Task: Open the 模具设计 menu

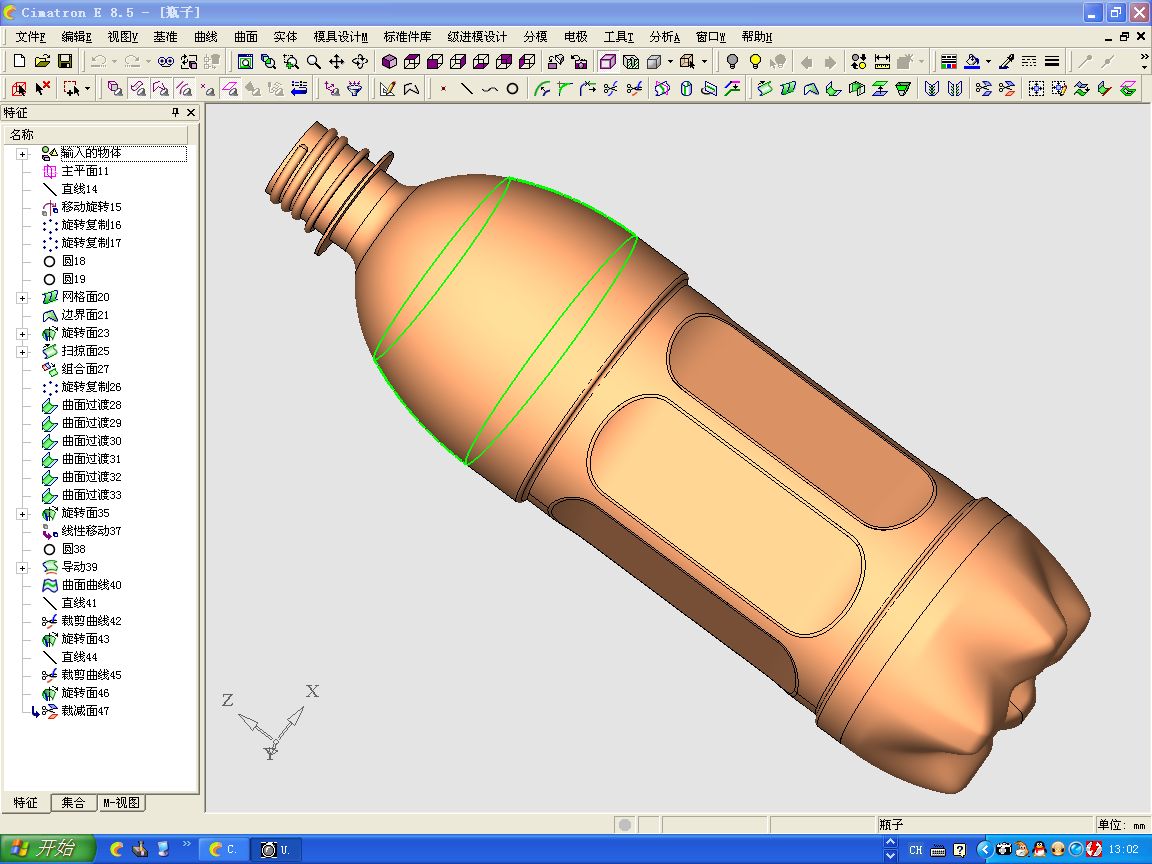Action: (340, 37)
